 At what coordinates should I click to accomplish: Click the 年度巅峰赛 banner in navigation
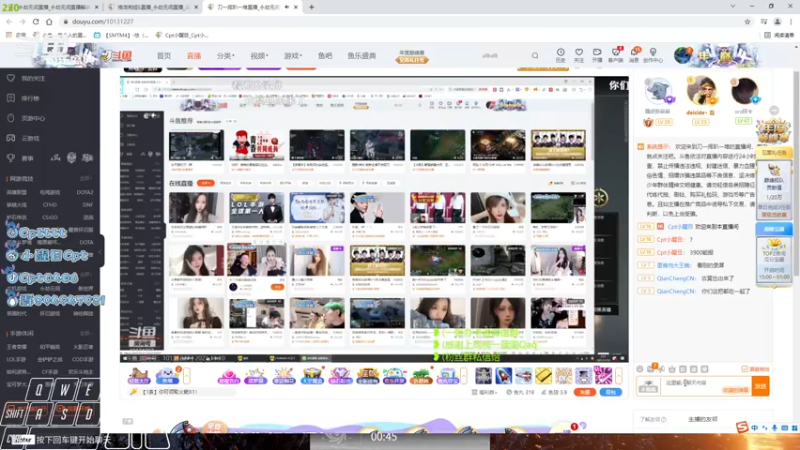(412, 57)
